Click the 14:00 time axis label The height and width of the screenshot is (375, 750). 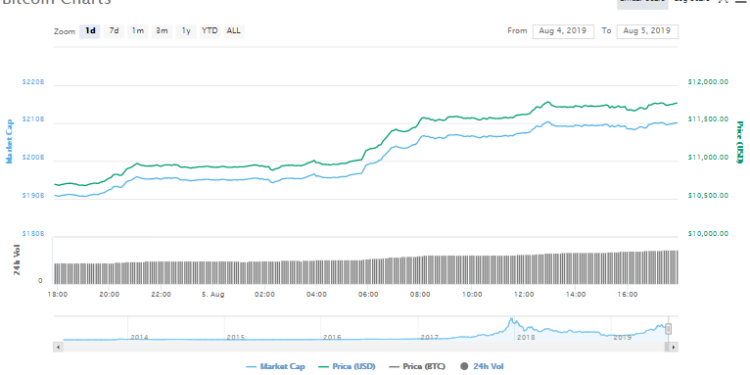click(575, 295)
